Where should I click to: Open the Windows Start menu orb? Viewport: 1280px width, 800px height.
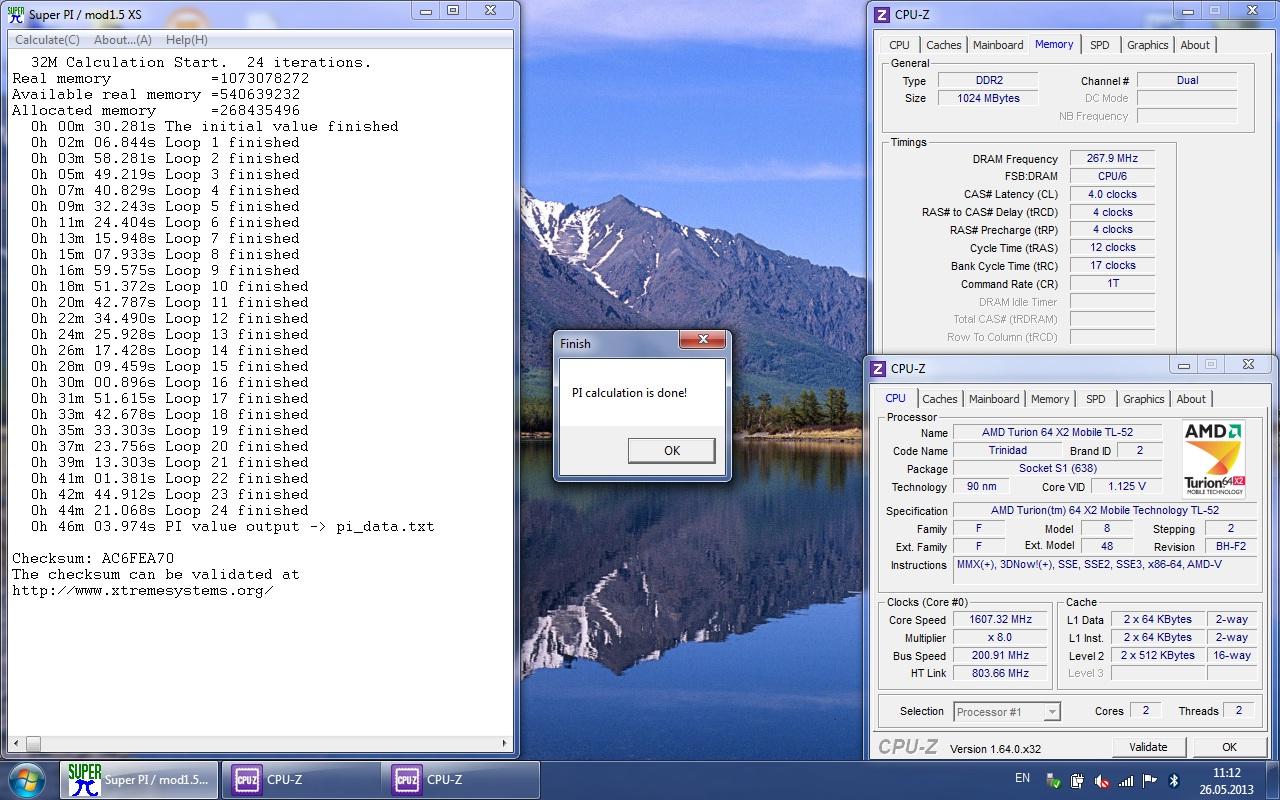pos(28,779)
